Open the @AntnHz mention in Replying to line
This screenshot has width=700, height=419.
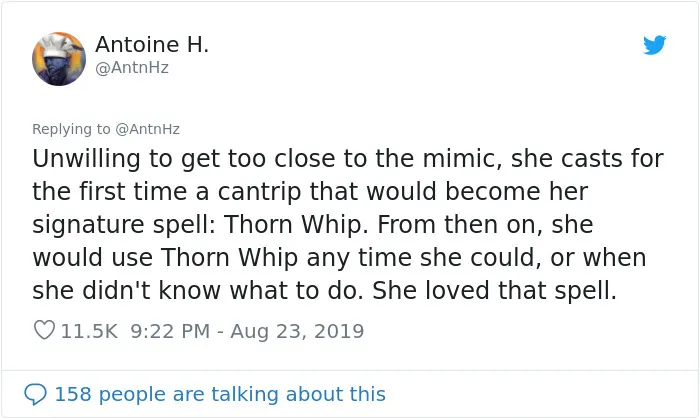pos(147,129)
